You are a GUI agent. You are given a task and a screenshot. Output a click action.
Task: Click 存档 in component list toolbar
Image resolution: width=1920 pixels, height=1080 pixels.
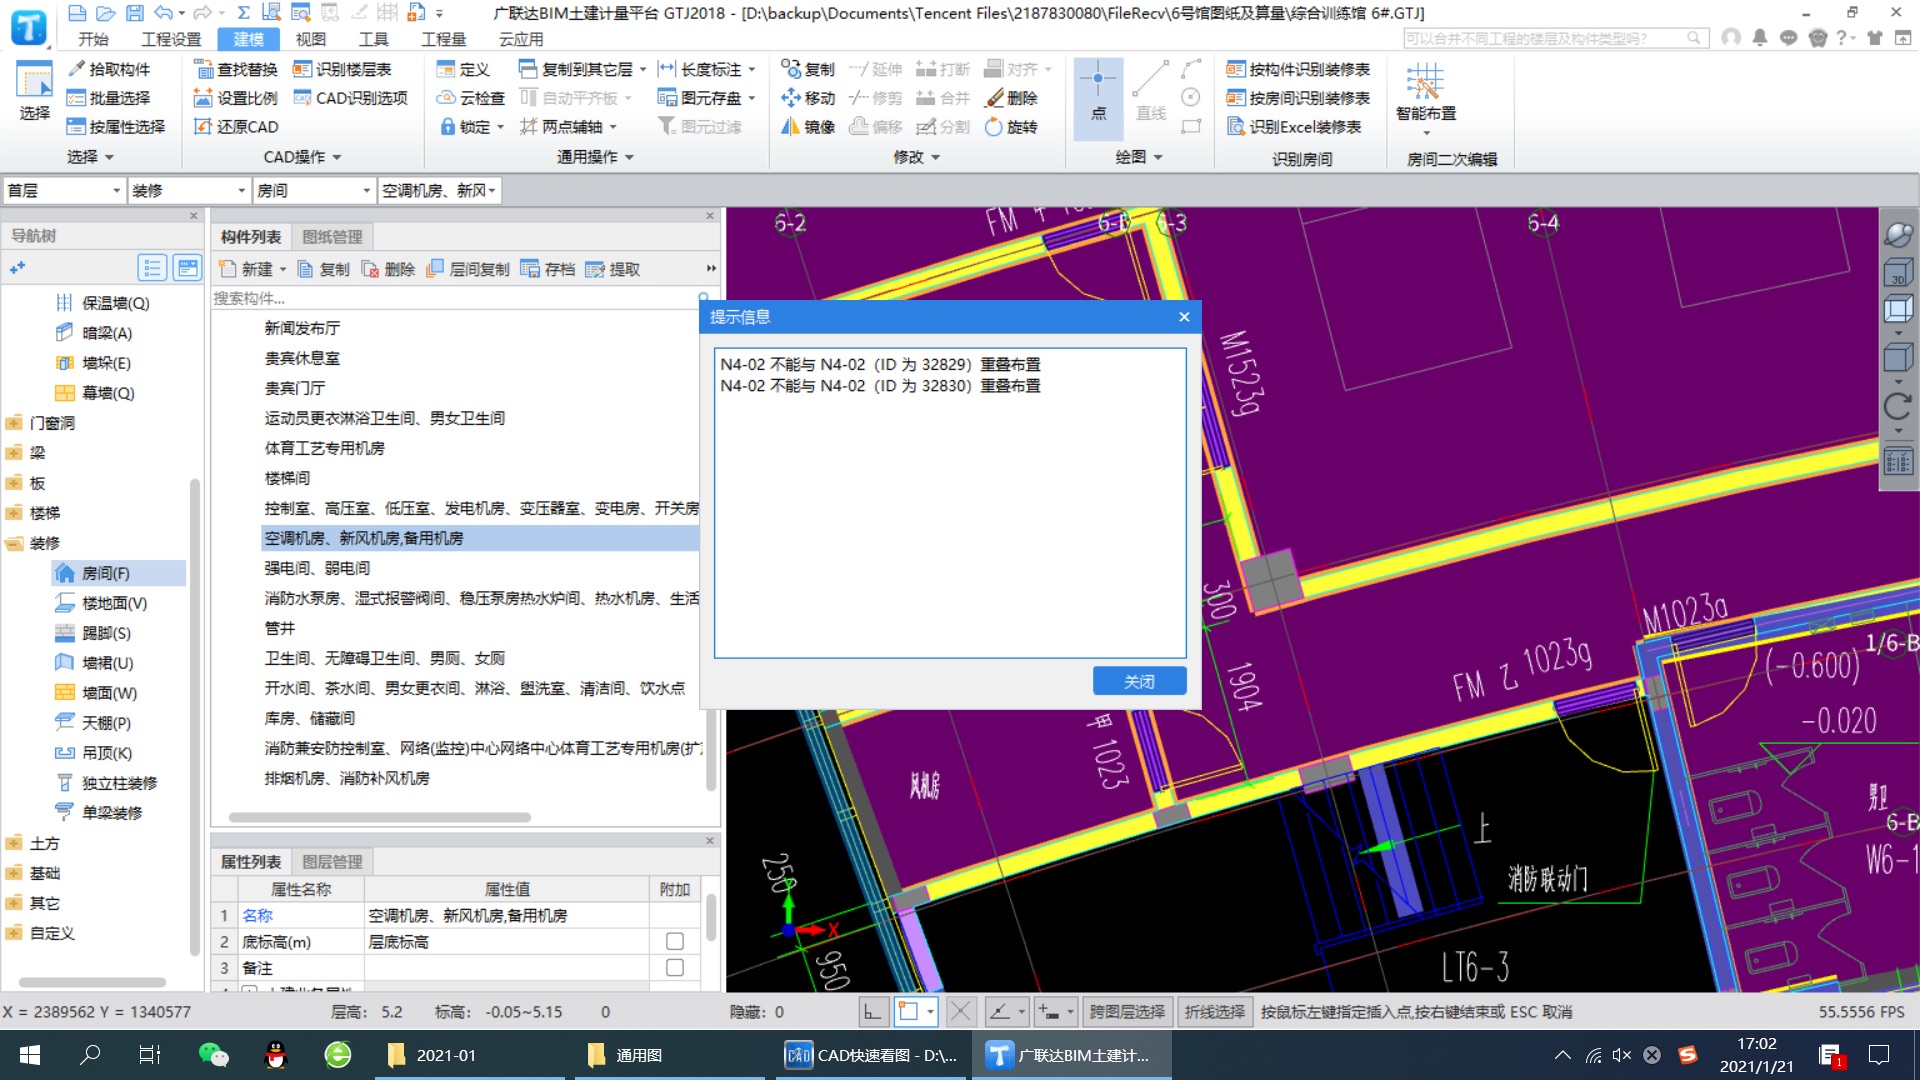[x=548, y=269]
